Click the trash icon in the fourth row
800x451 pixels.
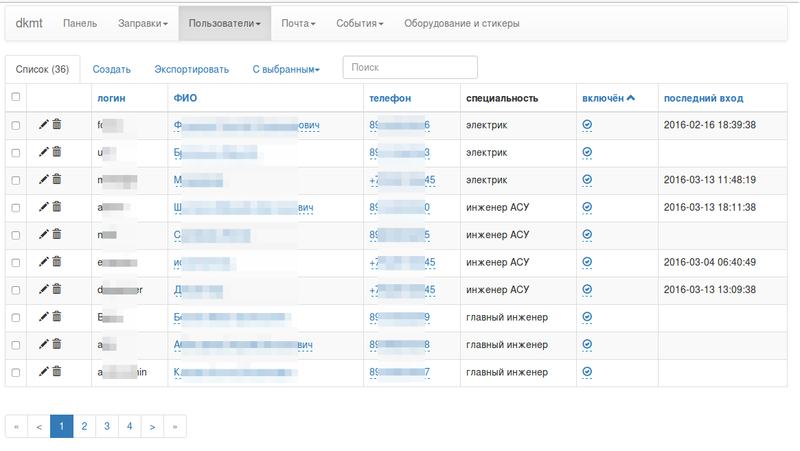point(56,207)
